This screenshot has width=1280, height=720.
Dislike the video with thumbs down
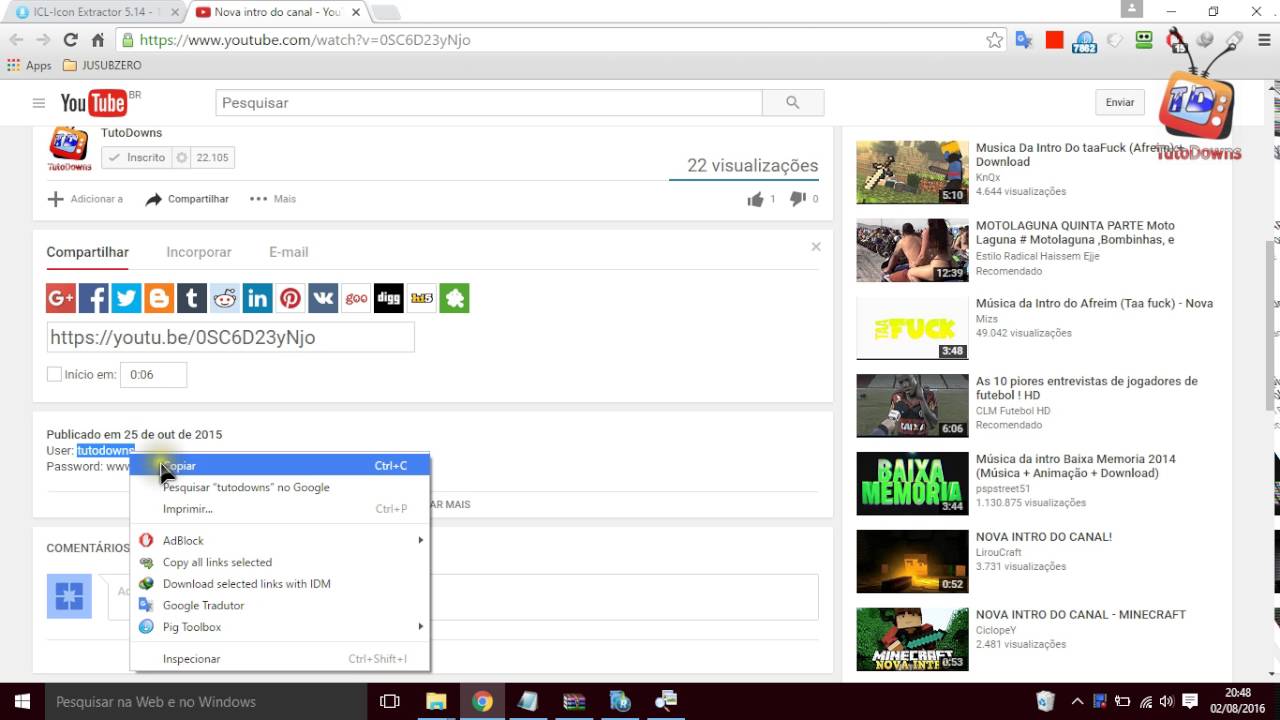(x=797, y=199)
